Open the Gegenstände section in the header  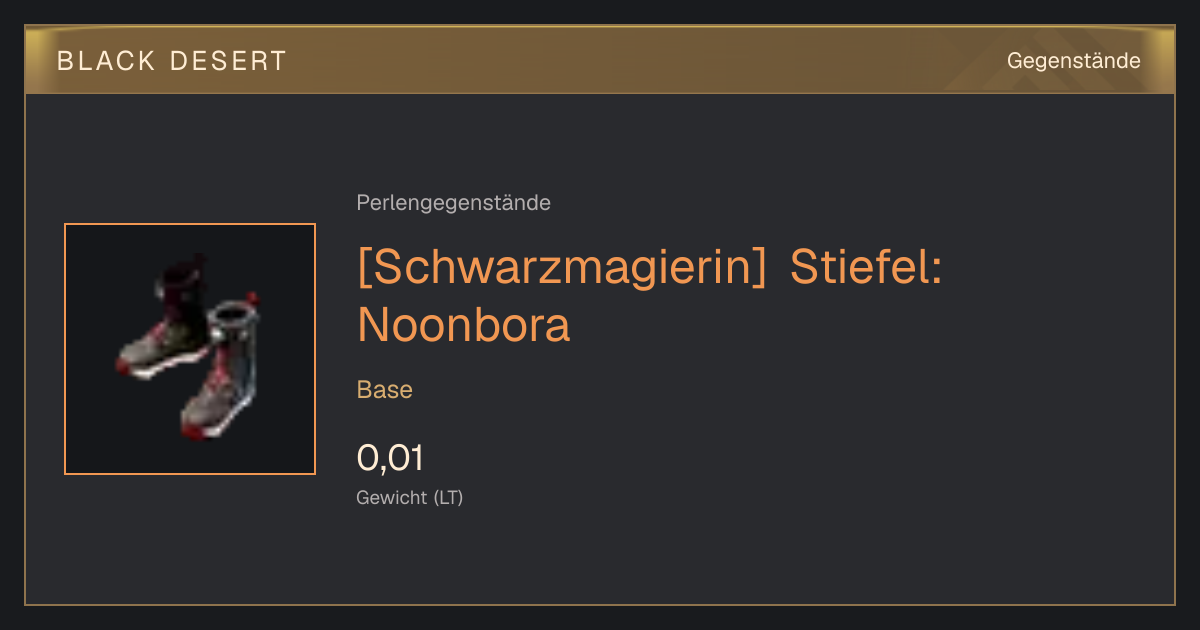1073,61
